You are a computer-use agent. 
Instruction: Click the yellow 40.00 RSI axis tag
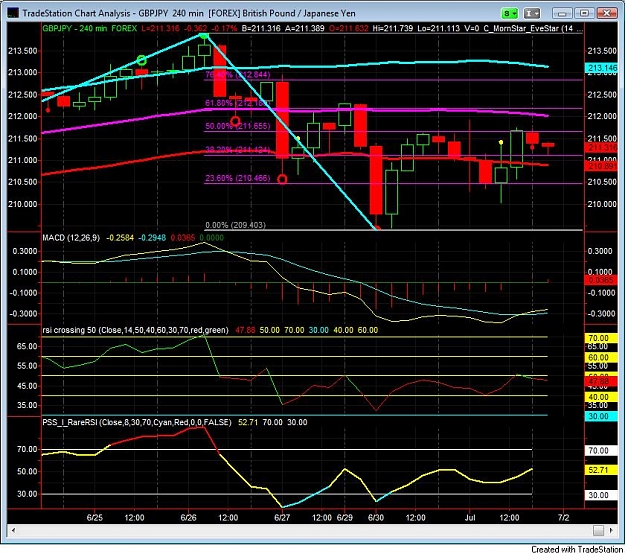click(599, 397)
